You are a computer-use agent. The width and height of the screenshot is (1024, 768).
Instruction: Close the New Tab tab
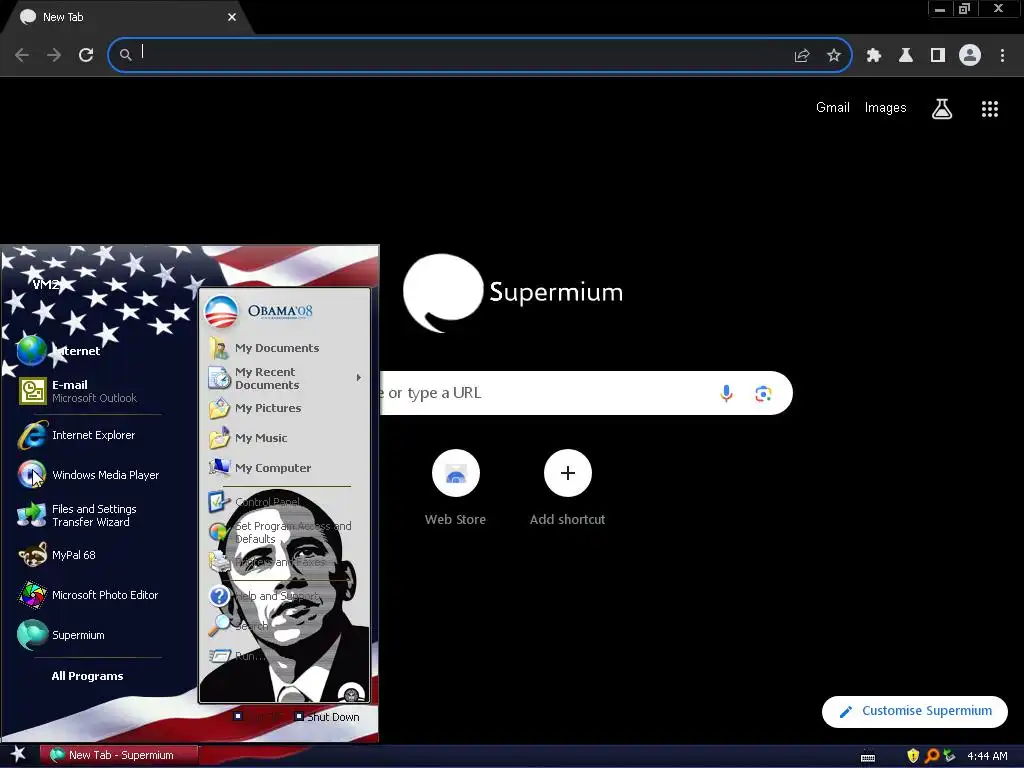coord(231,18)
